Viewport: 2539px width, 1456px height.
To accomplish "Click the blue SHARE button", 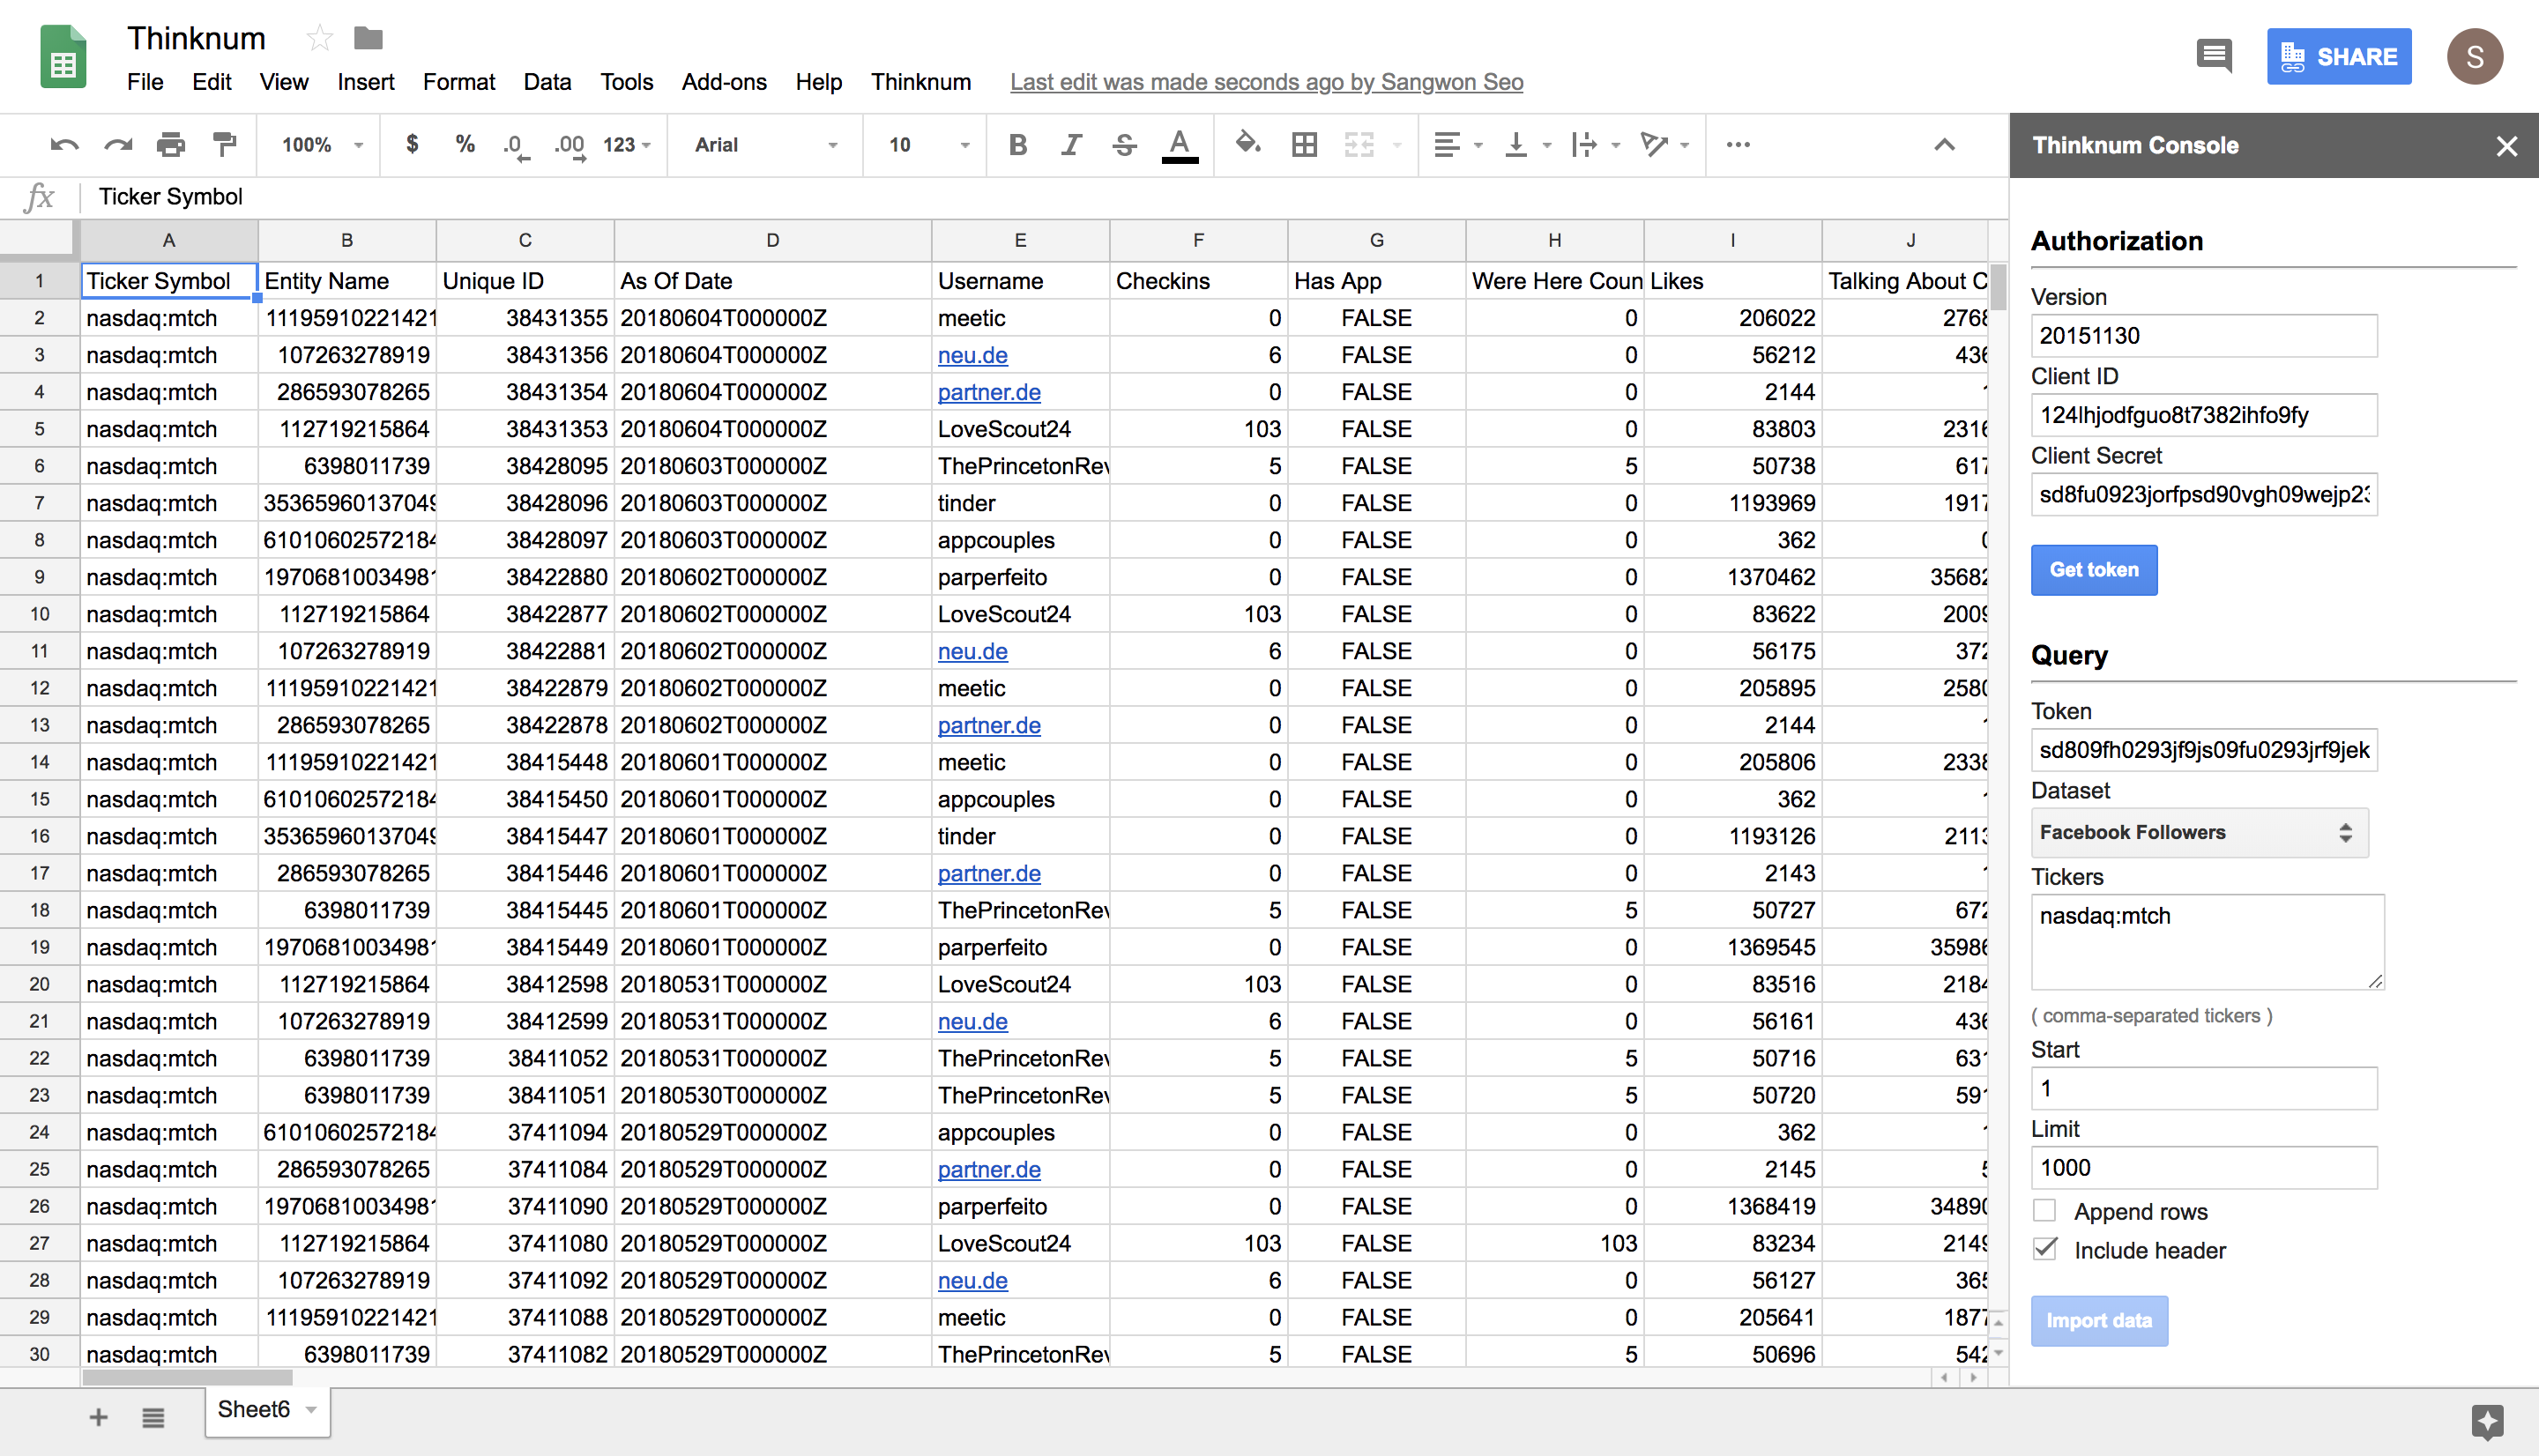I will 2338,57.
